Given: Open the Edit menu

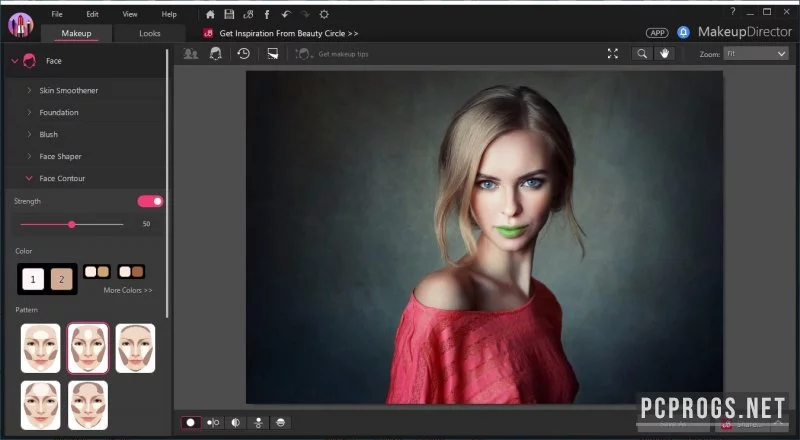Looking at the screenshot, I should (92, 14).
